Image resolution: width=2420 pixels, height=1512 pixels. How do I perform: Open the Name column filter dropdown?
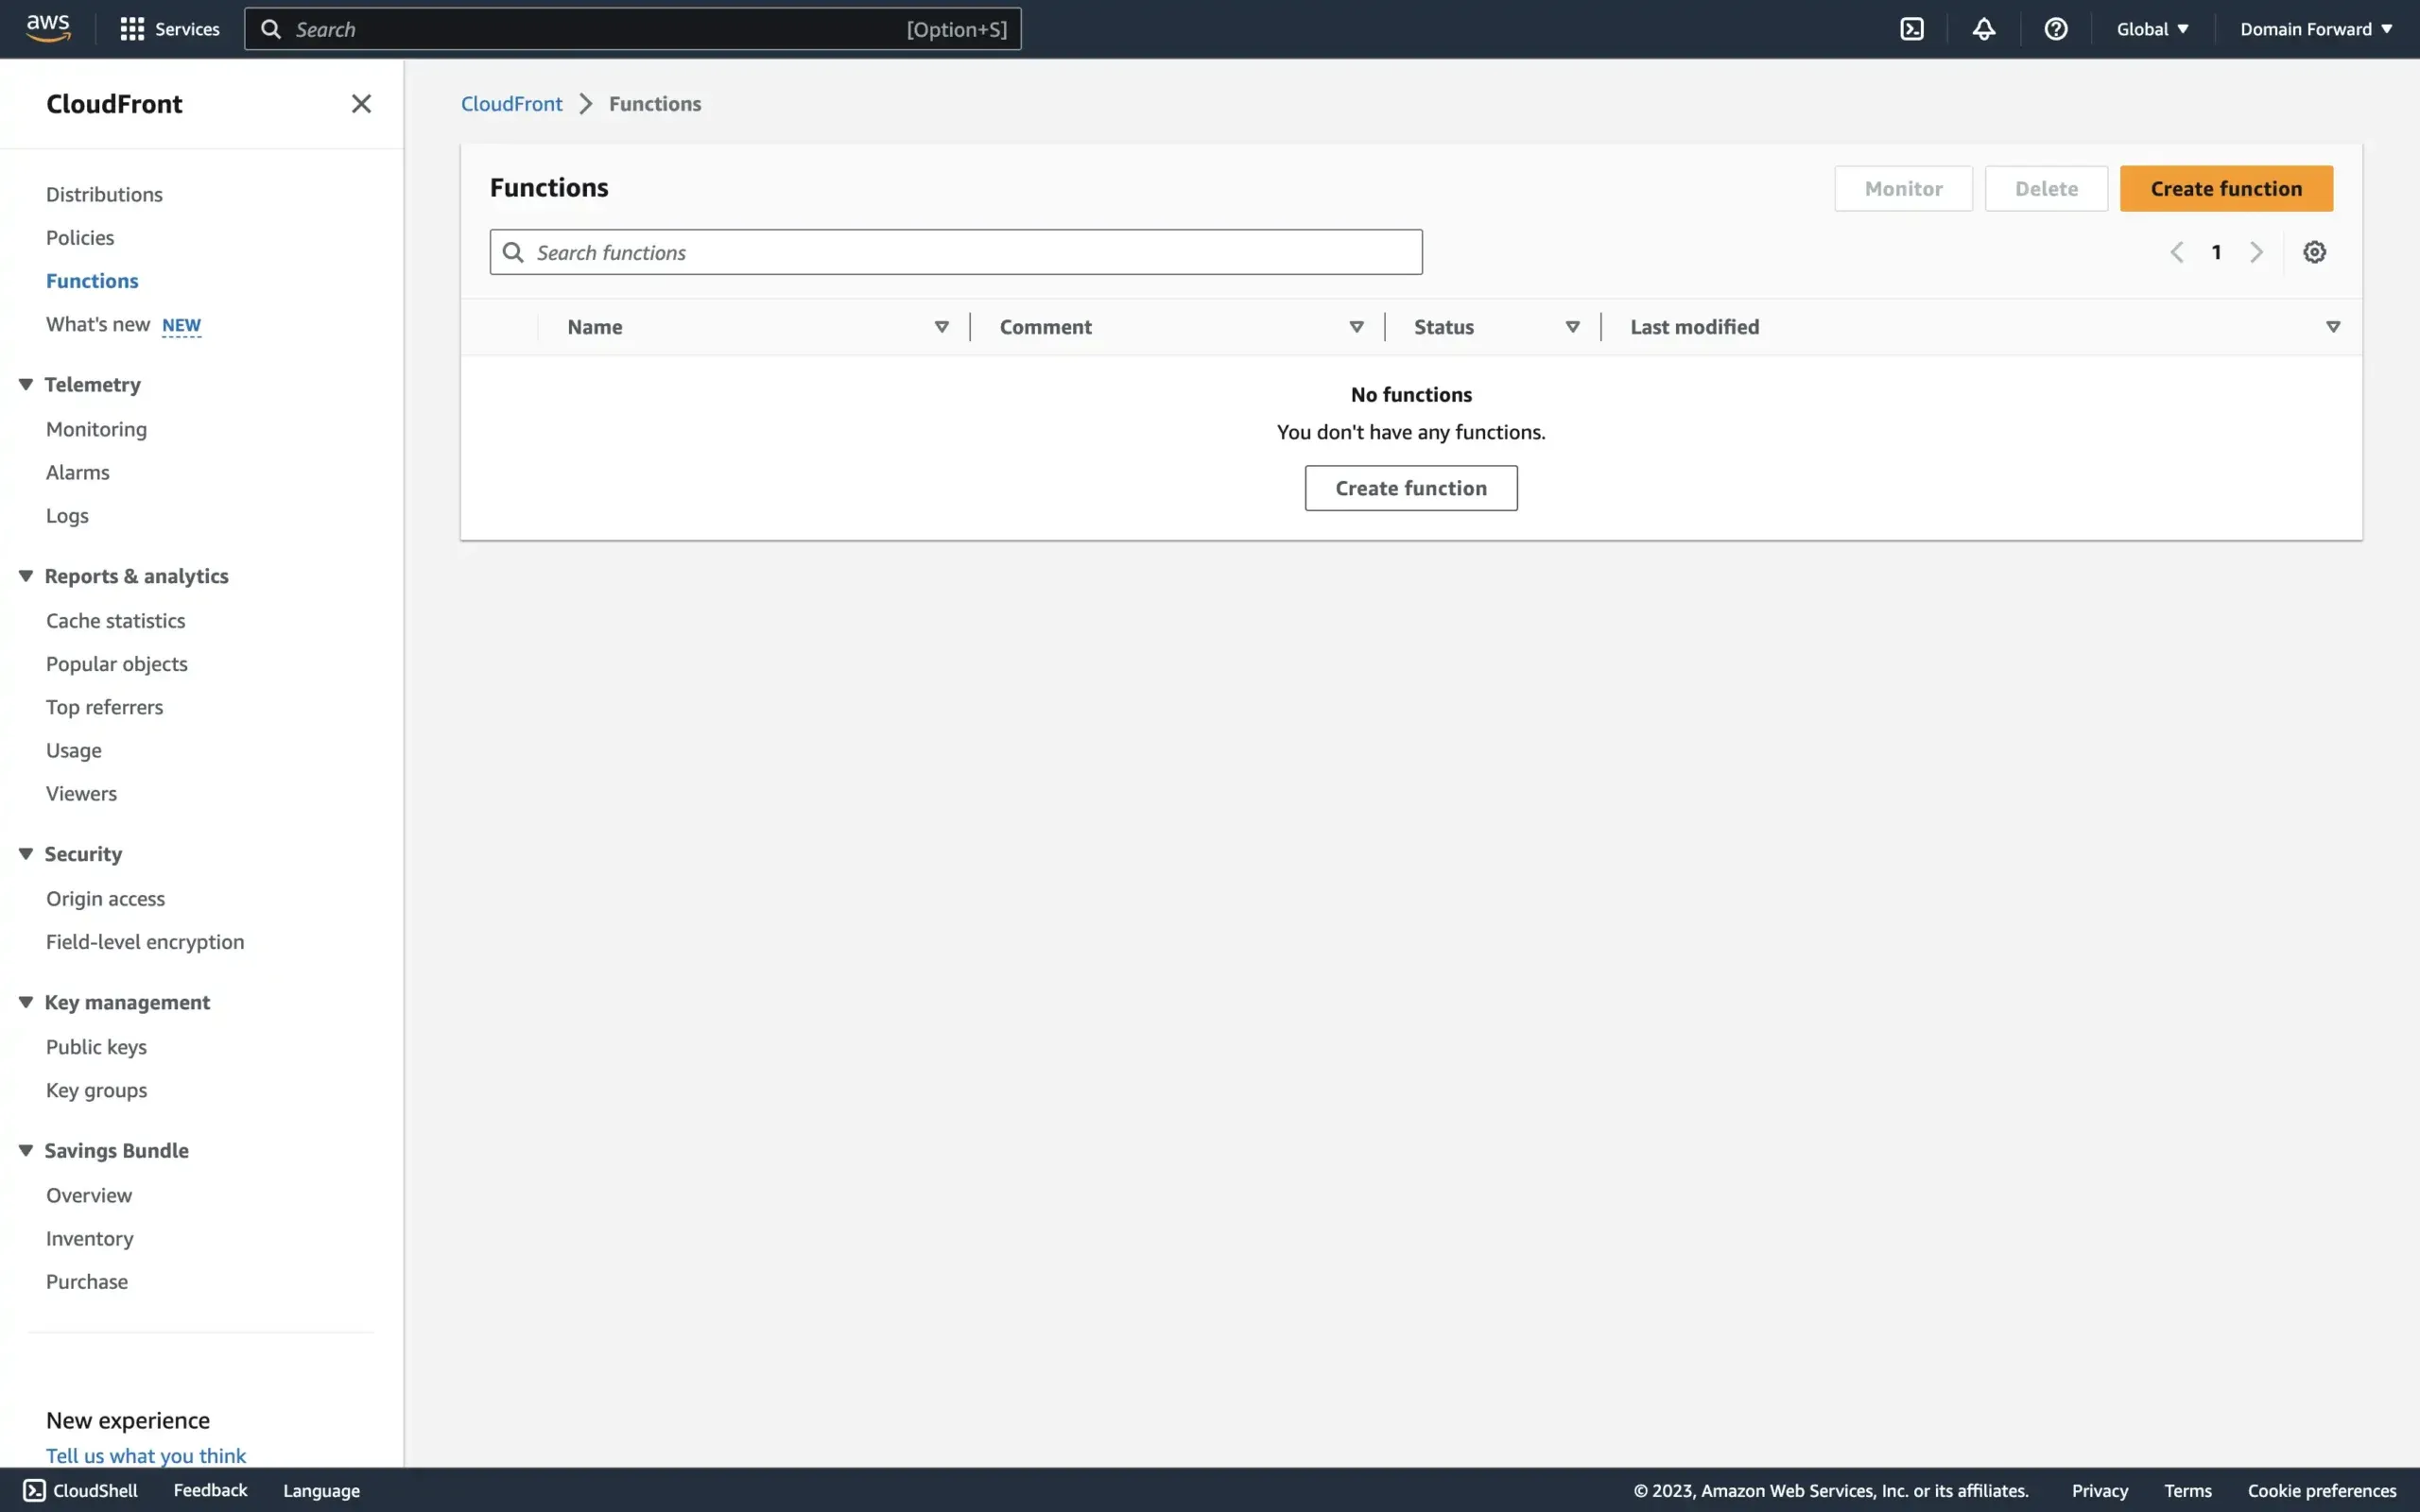click(941, 326)
